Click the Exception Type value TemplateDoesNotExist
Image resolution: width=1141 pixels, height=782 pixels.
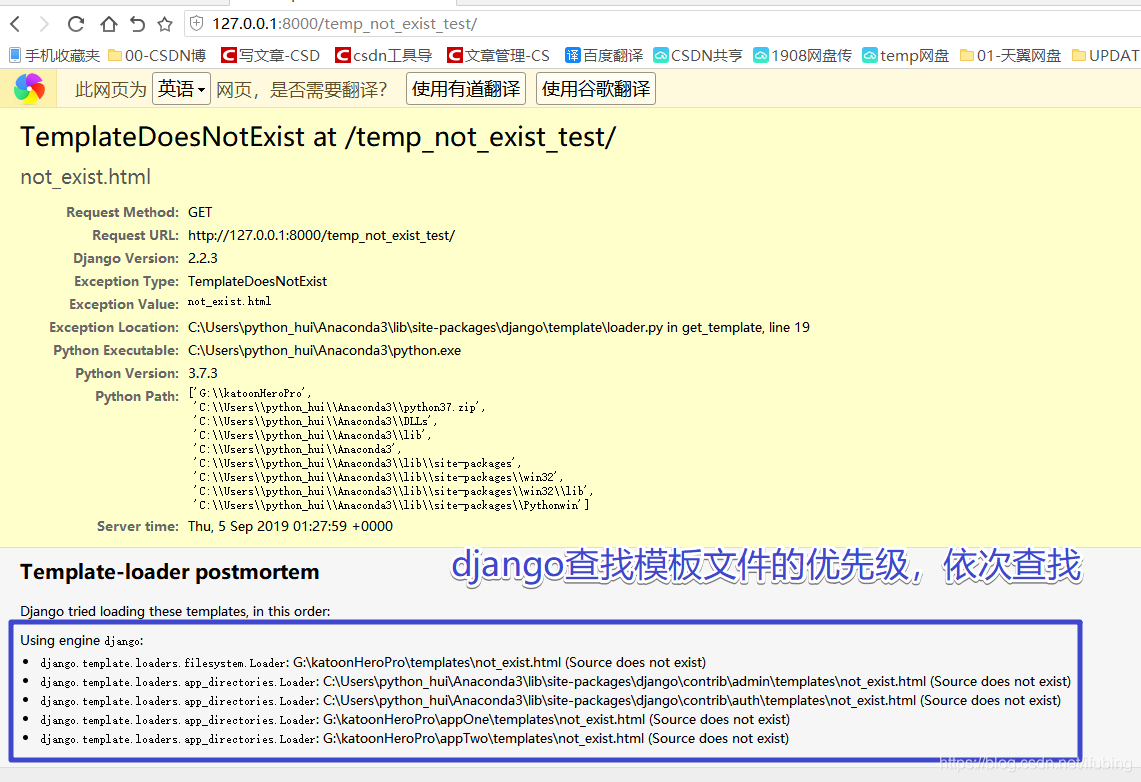[x=257, y=282]
